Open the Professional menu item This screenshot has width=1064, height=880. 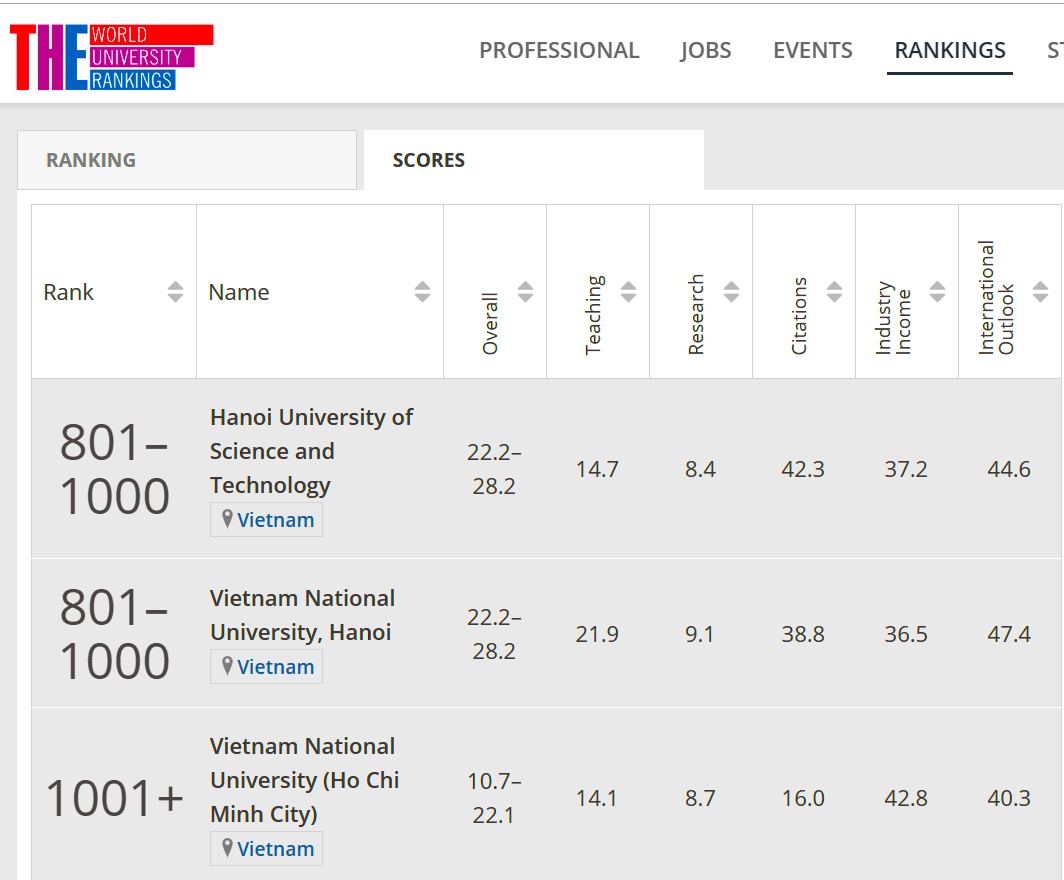pyautogui.click(x=559, y=51)
